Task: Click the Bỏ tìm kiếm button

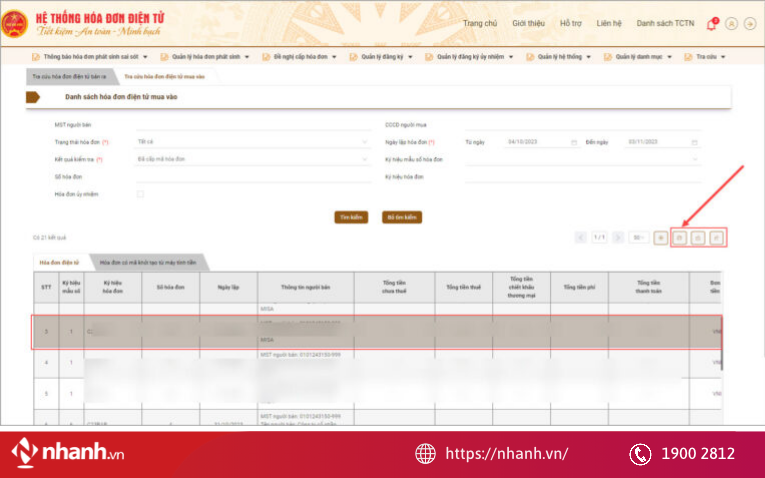Action: tap(402, 217)
